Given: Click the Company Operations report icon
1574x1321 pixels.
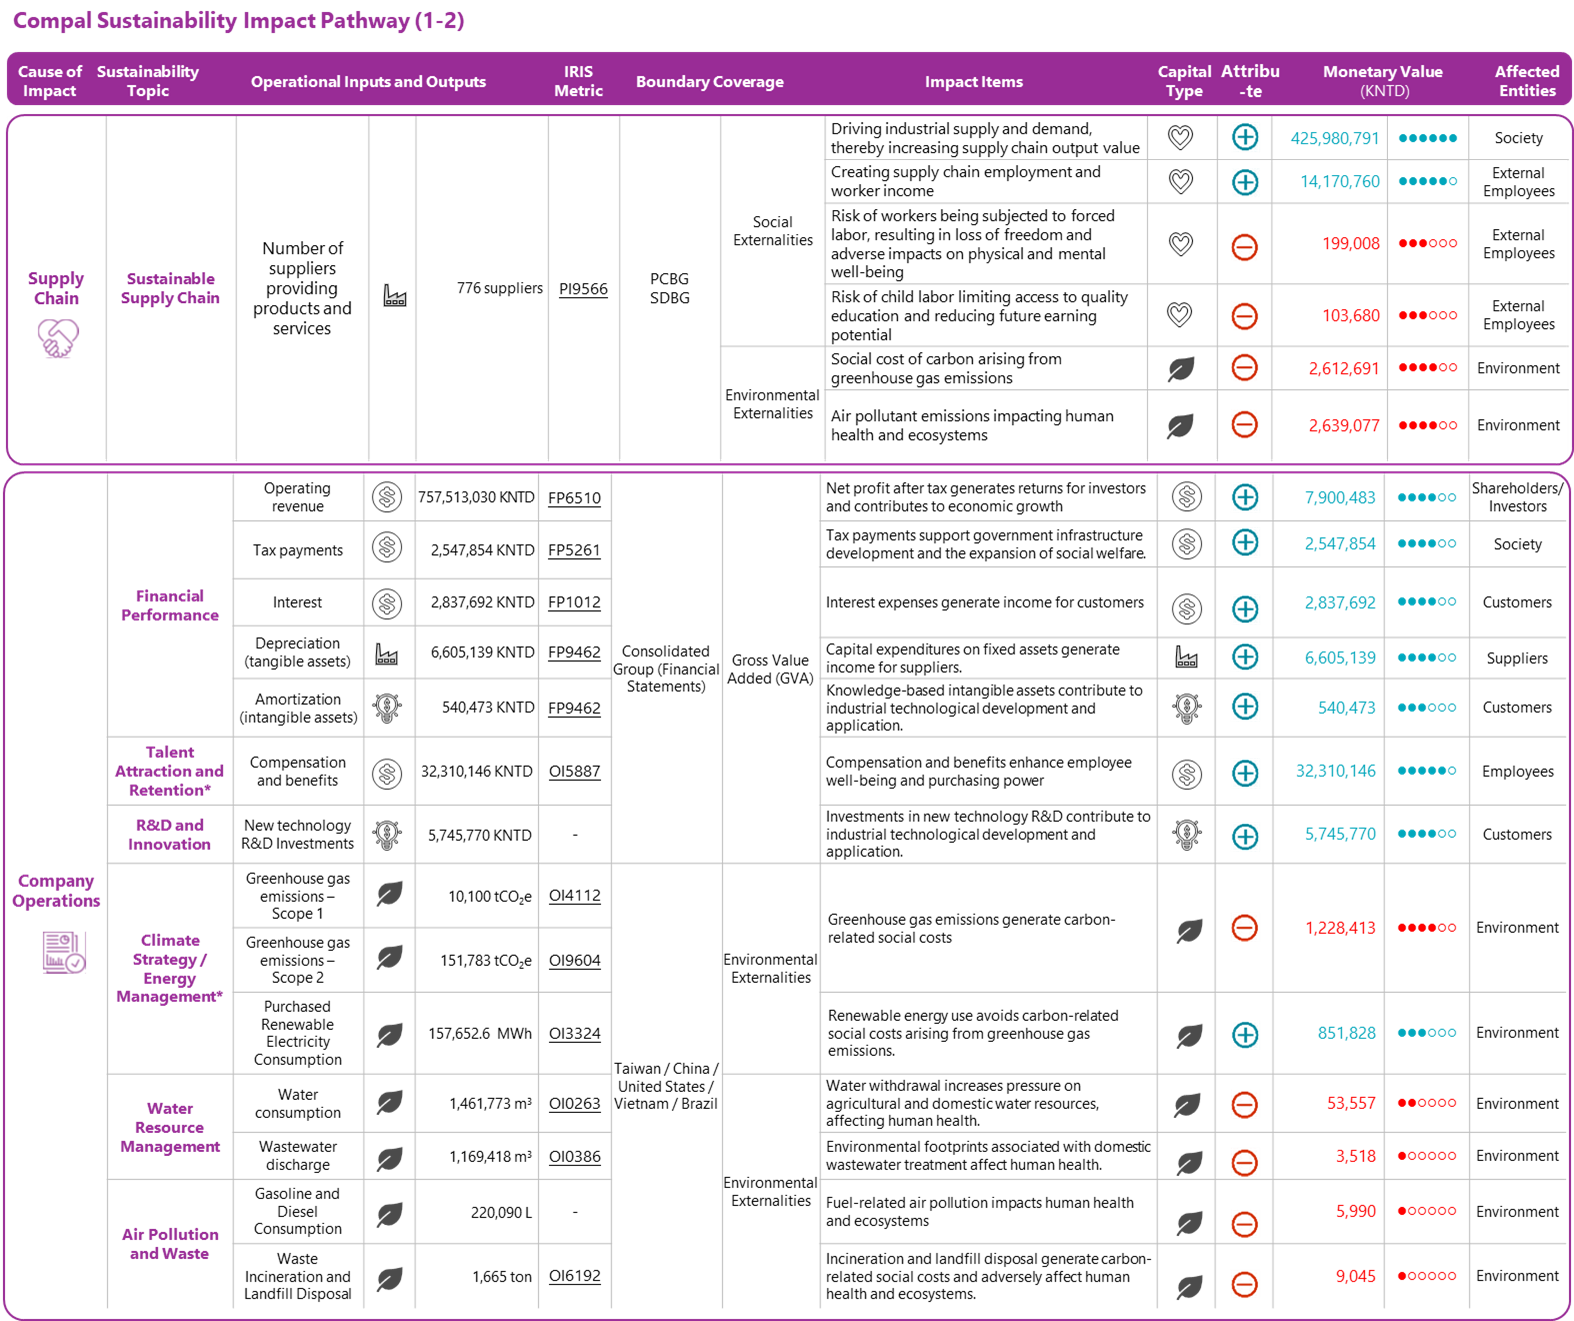Looking at the screenshot, I should [x=64, y=951].
